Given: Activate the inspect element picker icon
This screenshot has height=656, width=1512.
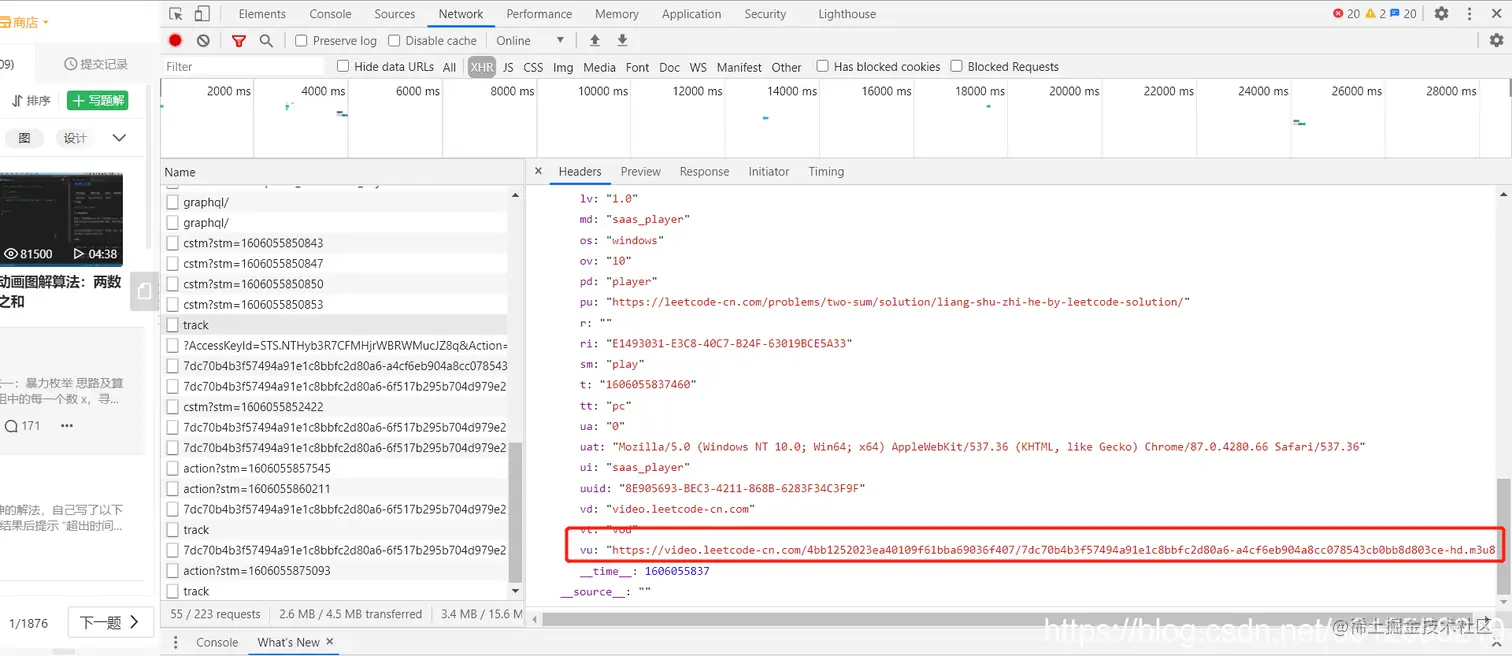Looking at the screenshot, I should tap(176, 14).
